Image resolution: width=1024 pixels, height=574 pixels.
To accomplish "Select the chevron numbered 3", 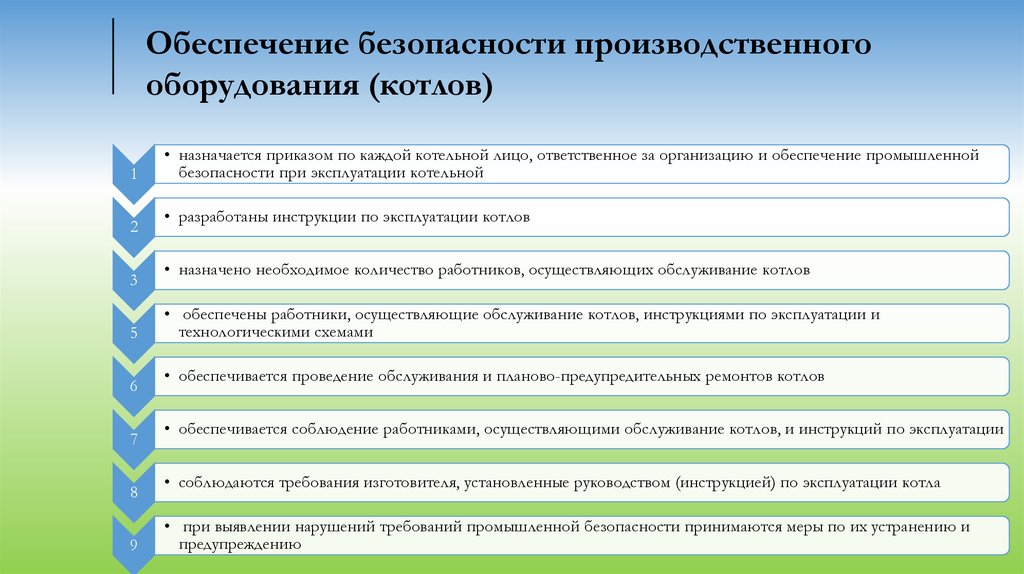I will click(134, 280).
